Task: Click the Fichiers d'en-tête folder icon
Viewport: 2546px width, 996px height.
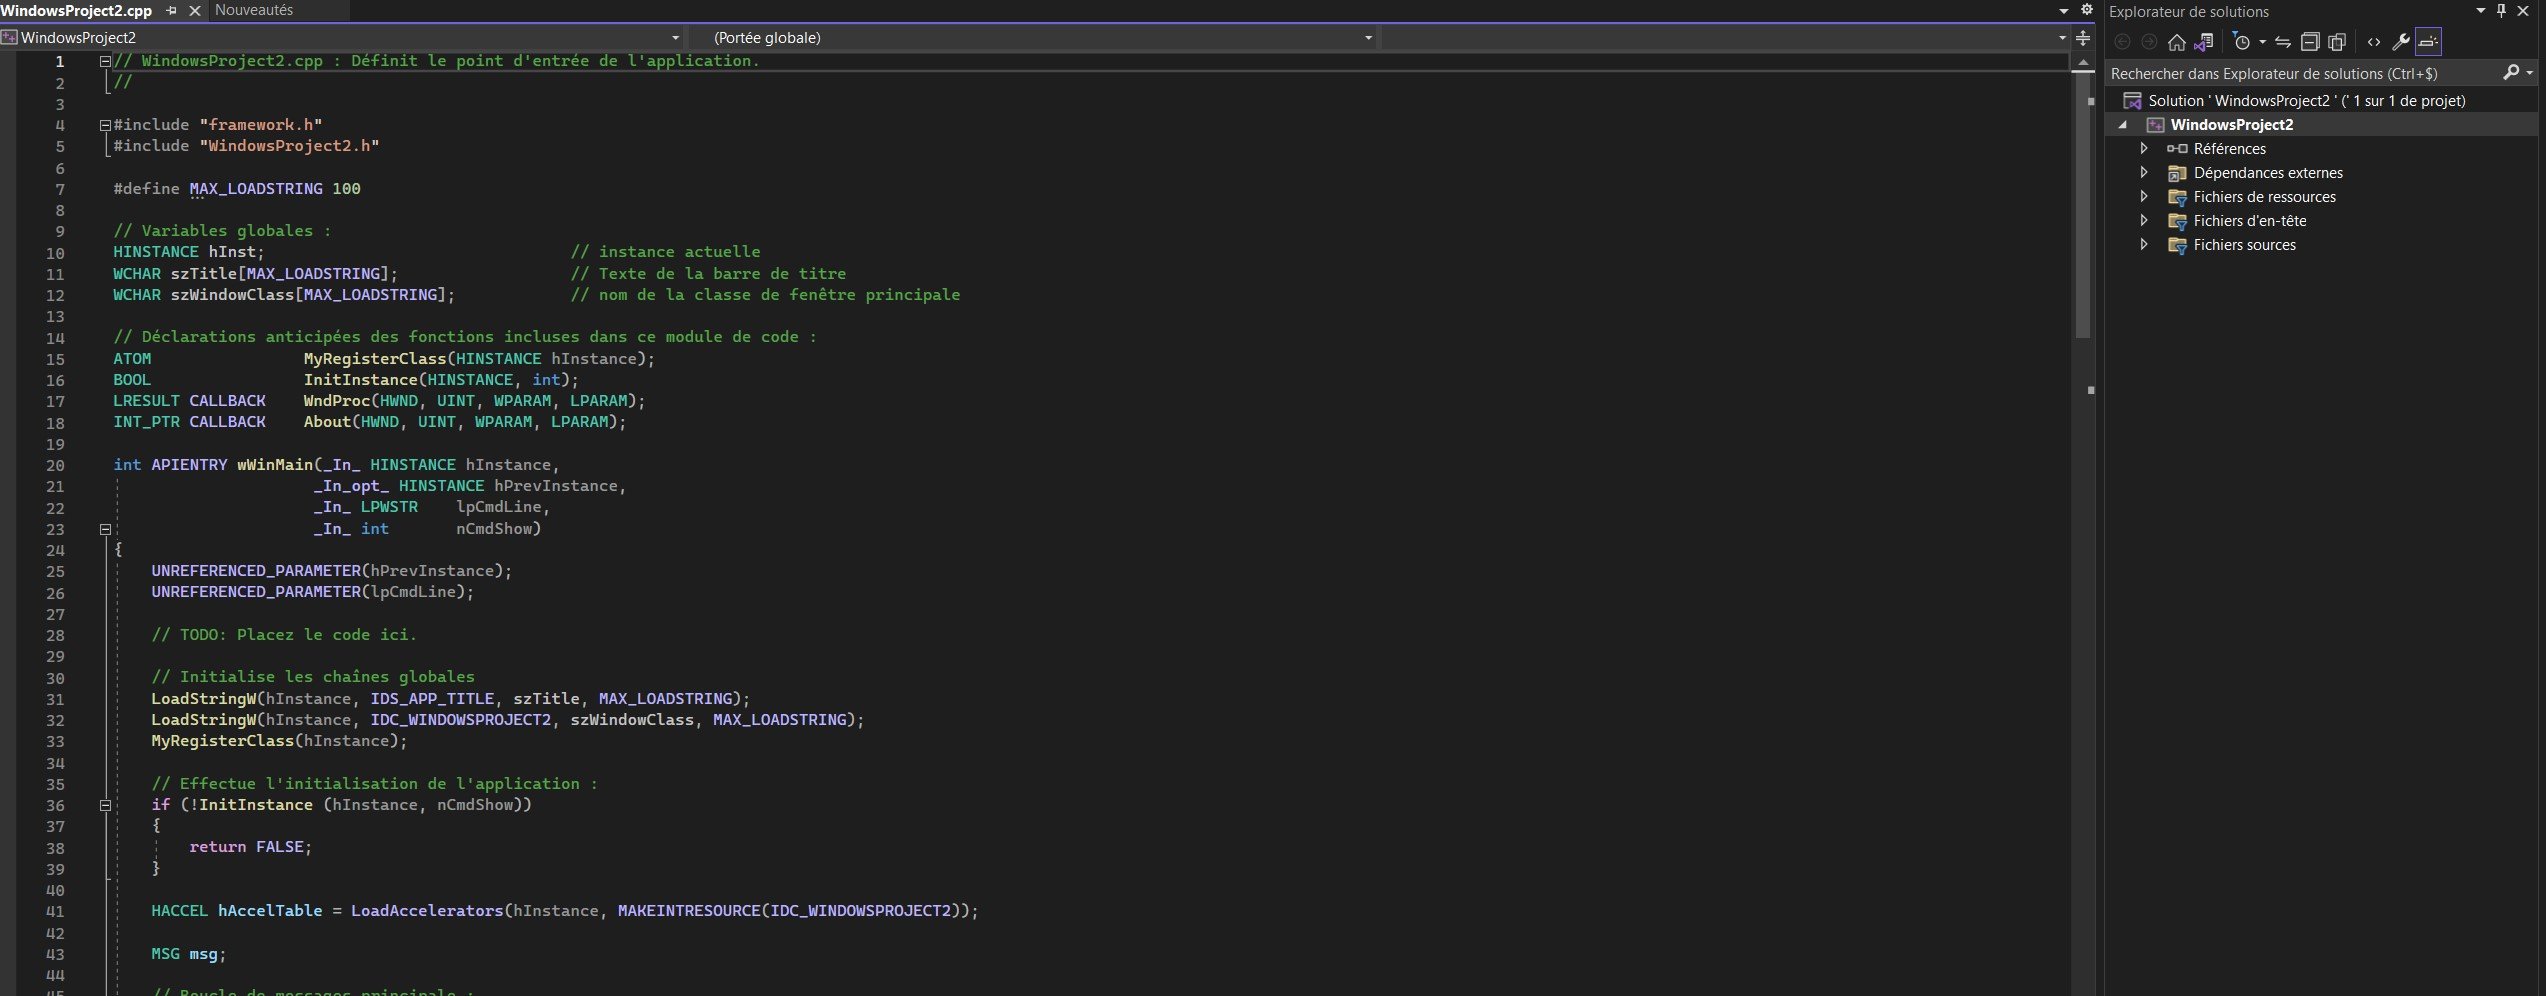Action: pyautogui.click(x=2177, y=221)
